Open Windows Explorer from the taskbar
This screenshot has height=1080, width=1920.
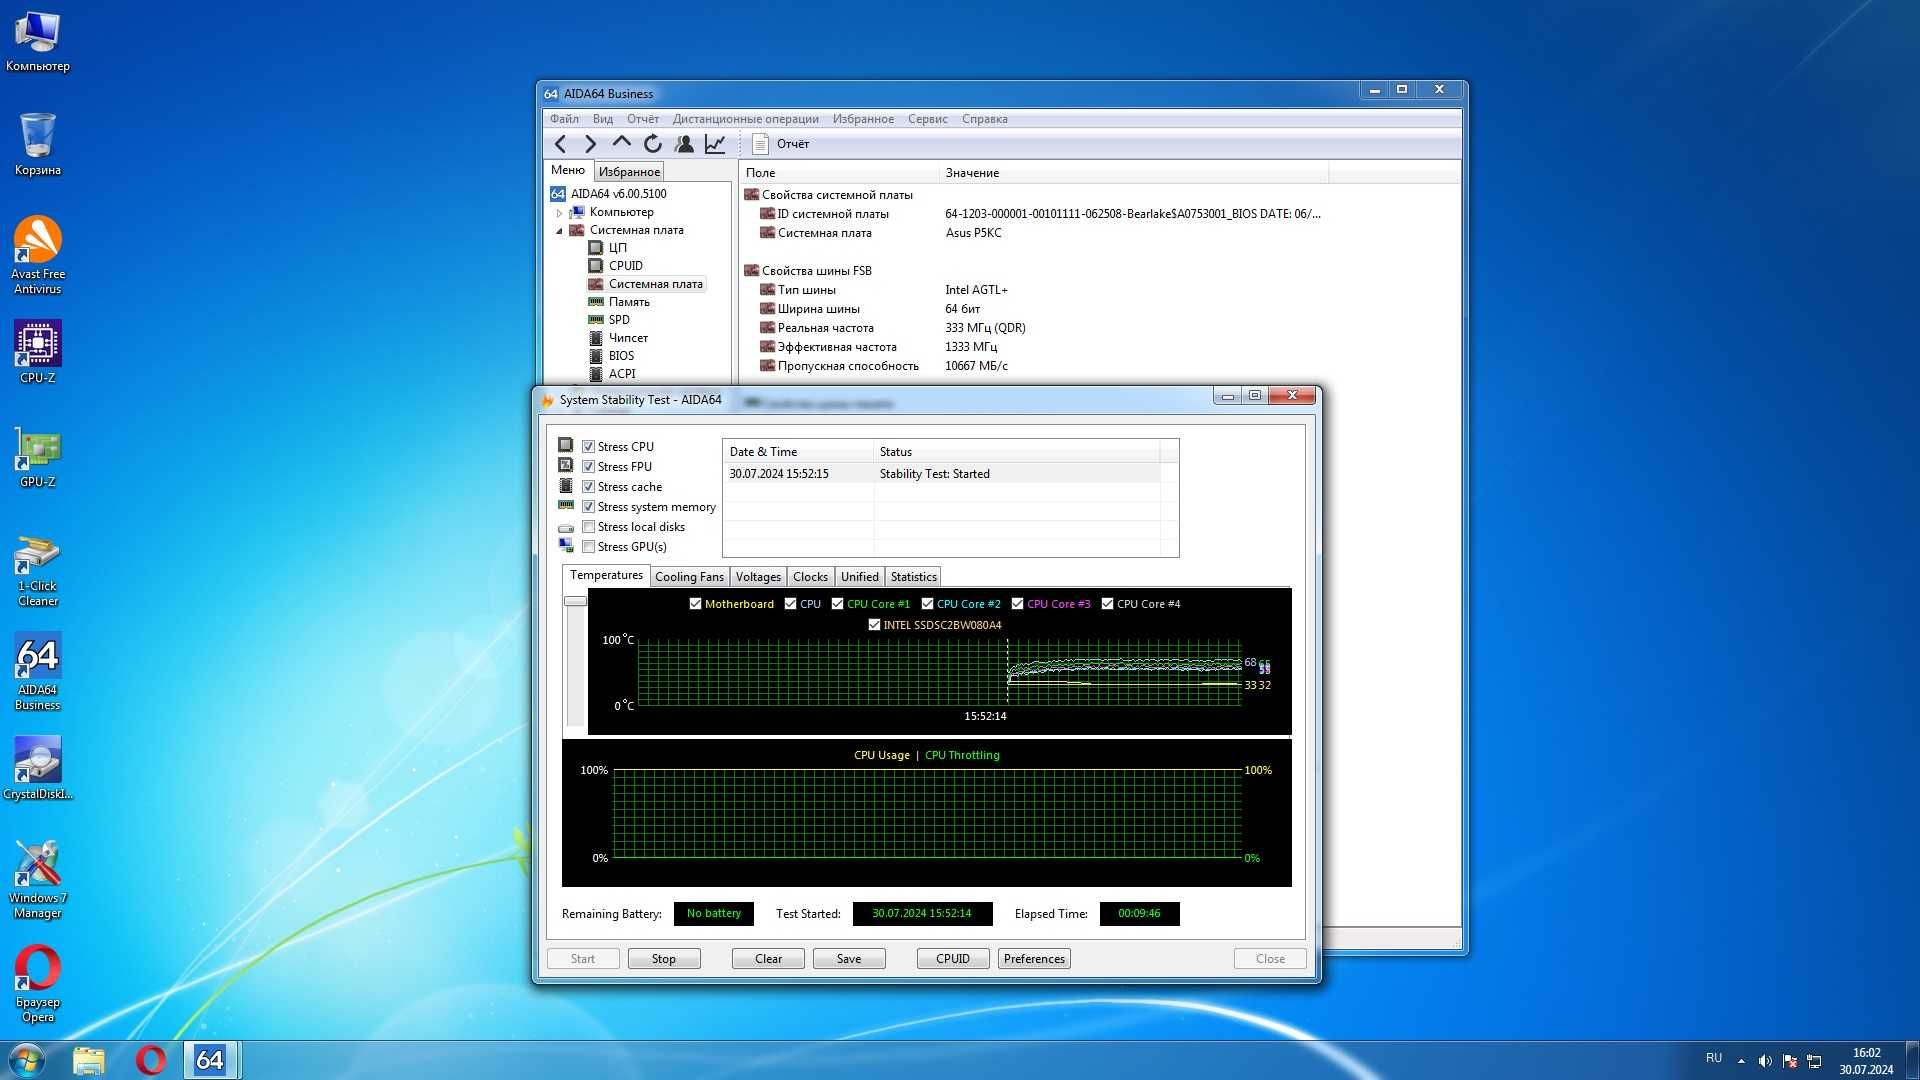pos(89,1060)
